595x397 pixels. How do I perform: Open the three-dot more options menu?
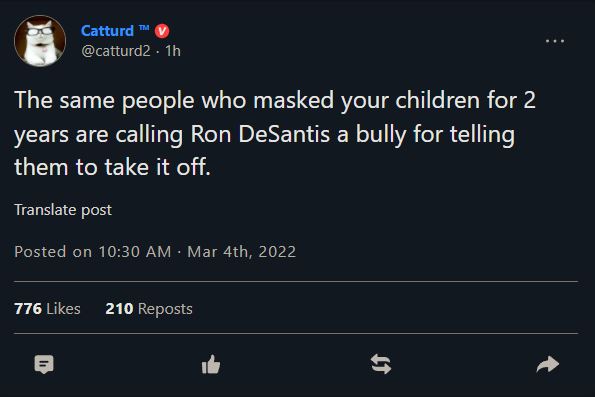pyautogui.click(x=555, y=41)
